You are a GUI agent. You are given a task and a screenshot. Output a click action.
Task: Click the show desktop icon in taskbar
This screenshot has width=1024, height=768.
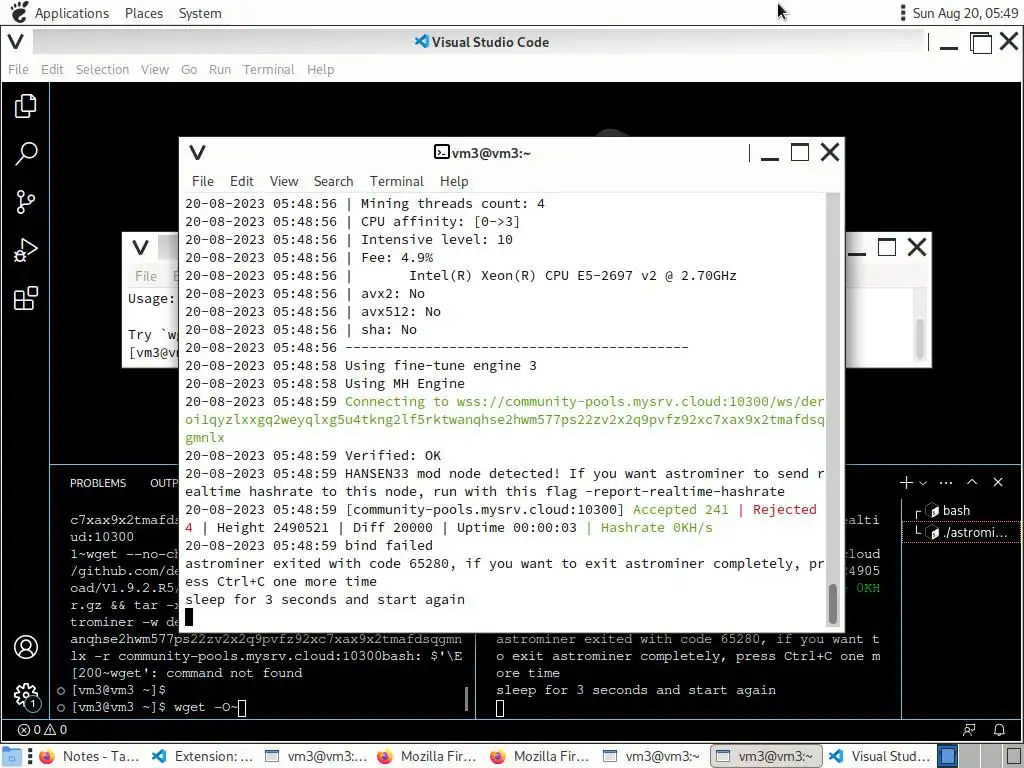tap(11, 756)
